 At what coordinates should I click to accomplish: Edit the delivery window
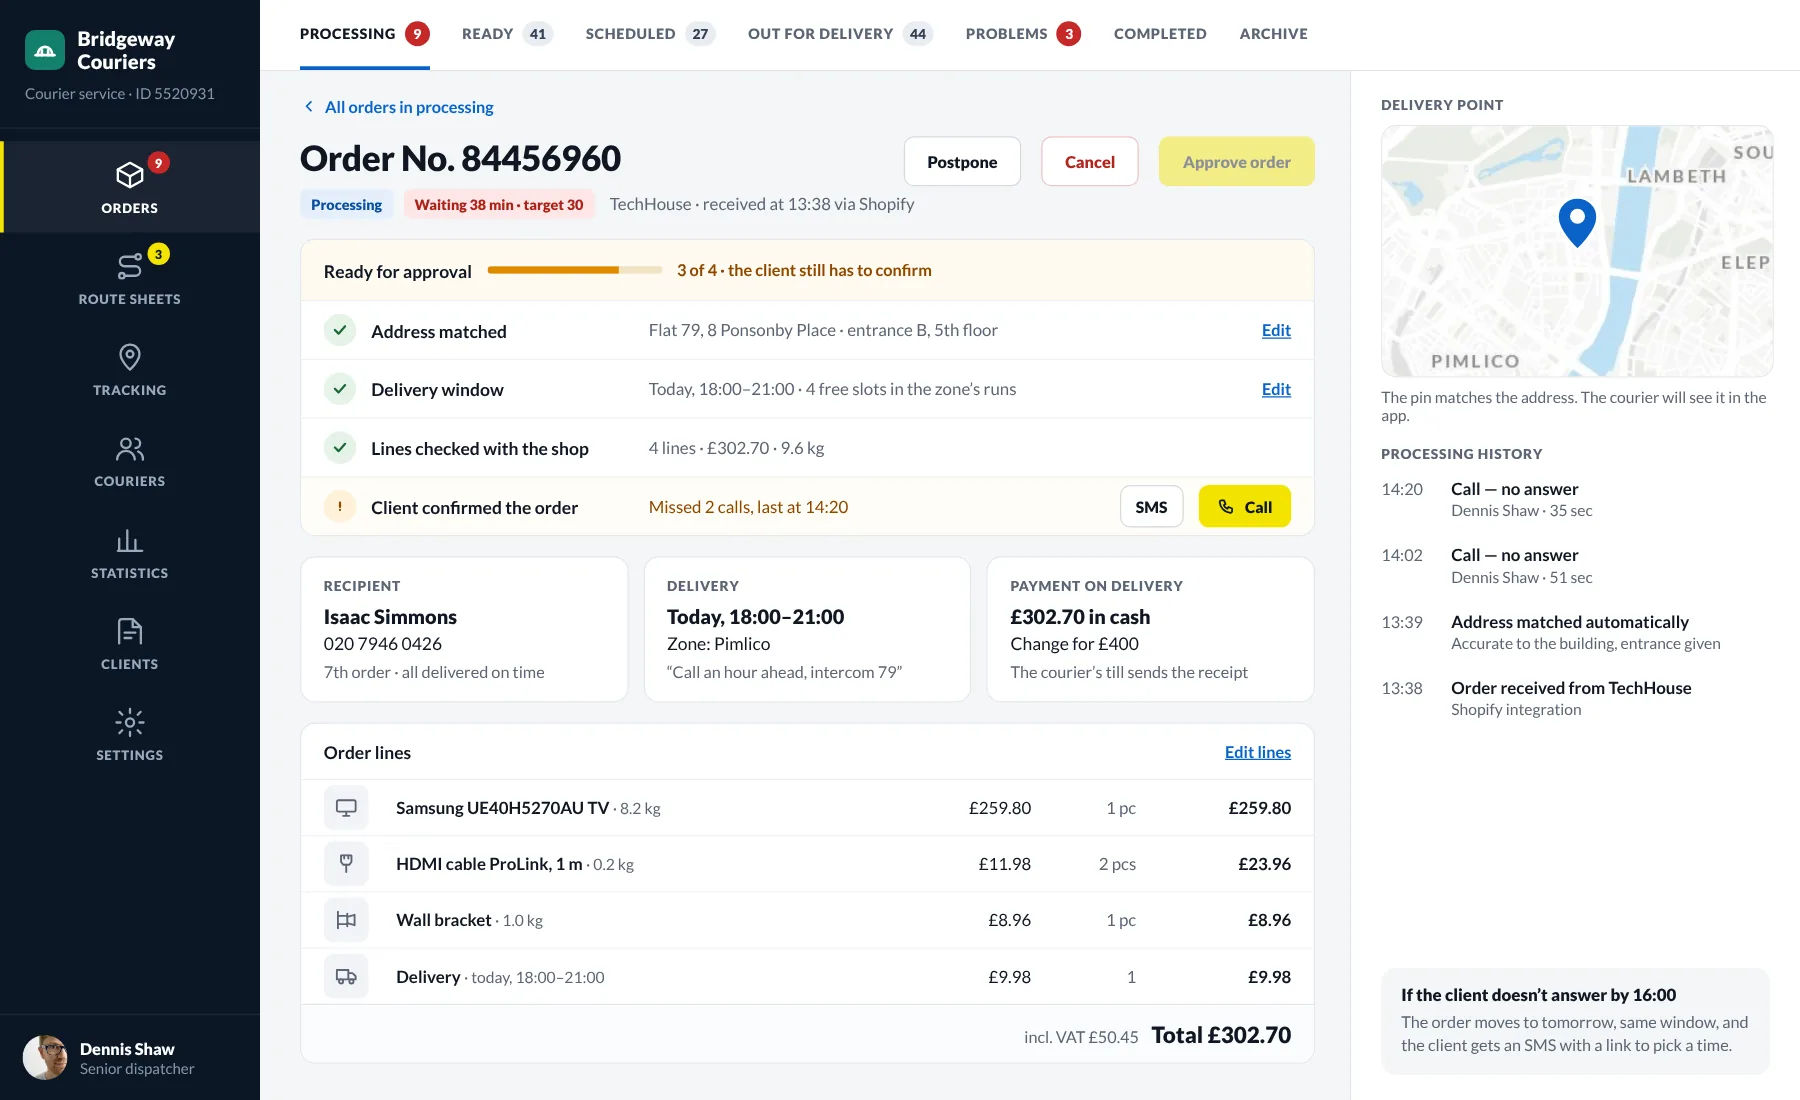[x=1276, y=389]
